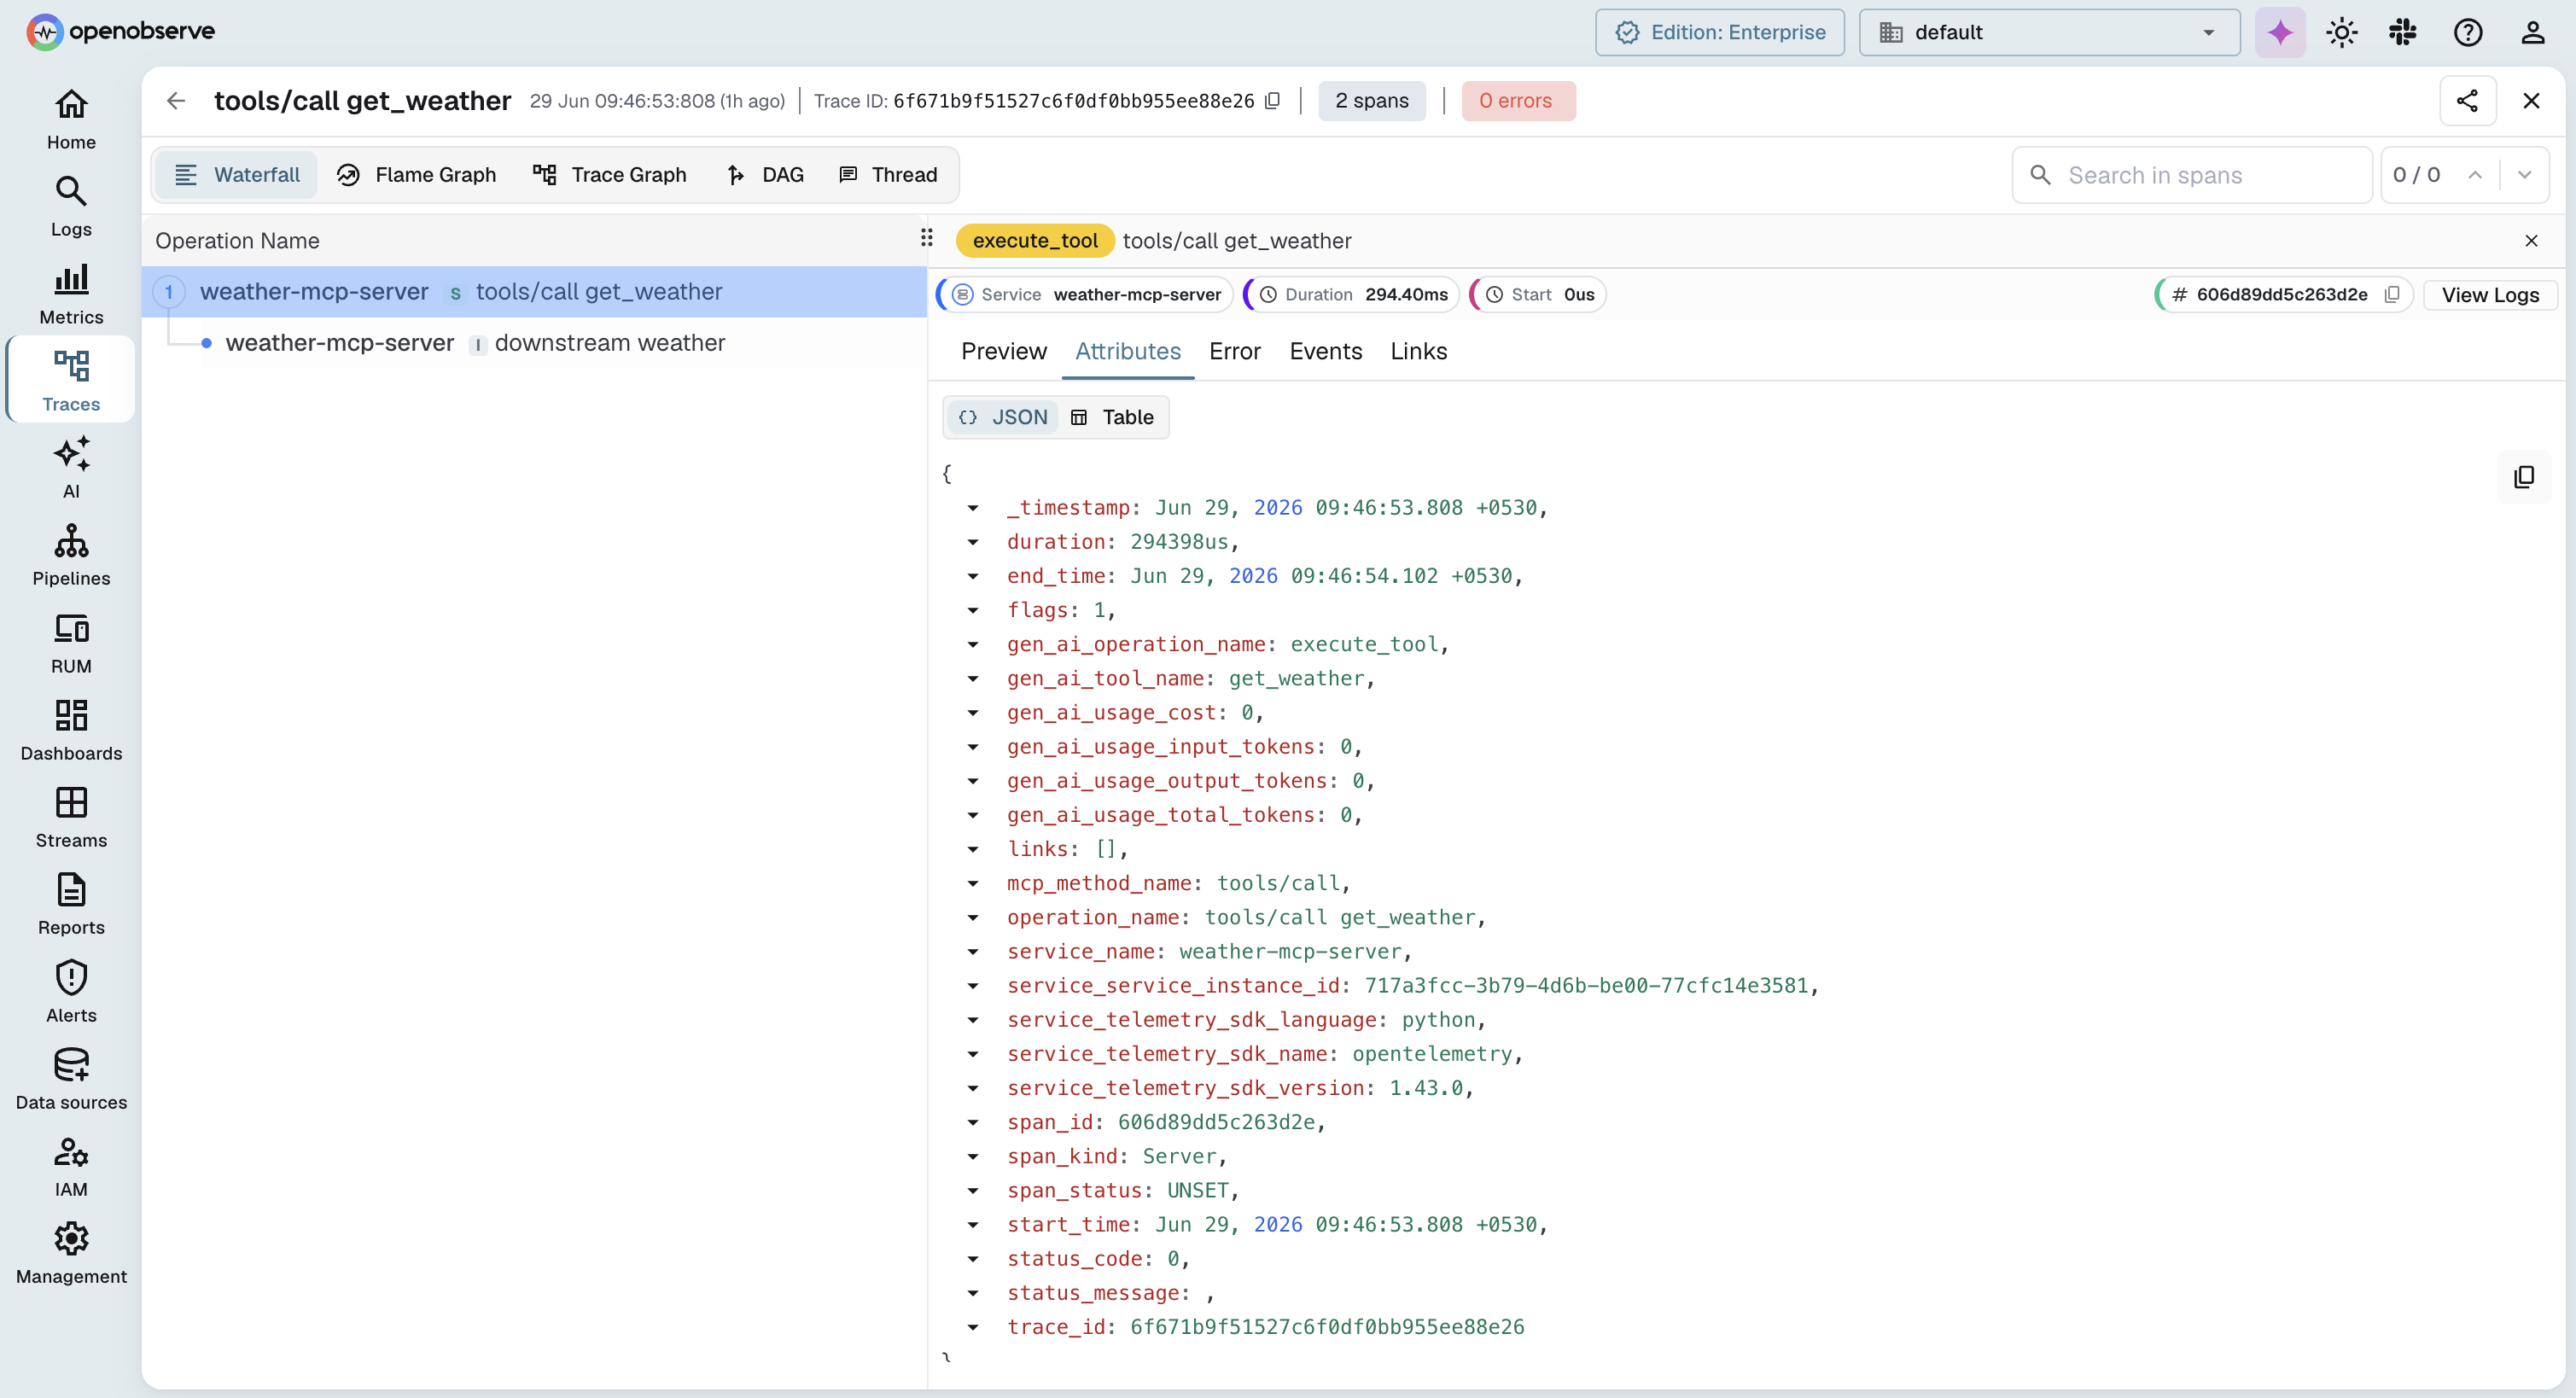Viewport: 2576px width, 1398px height.
Task: Select the Waterfall view tab
Action: pyautogui.click(x=237, y=175)
